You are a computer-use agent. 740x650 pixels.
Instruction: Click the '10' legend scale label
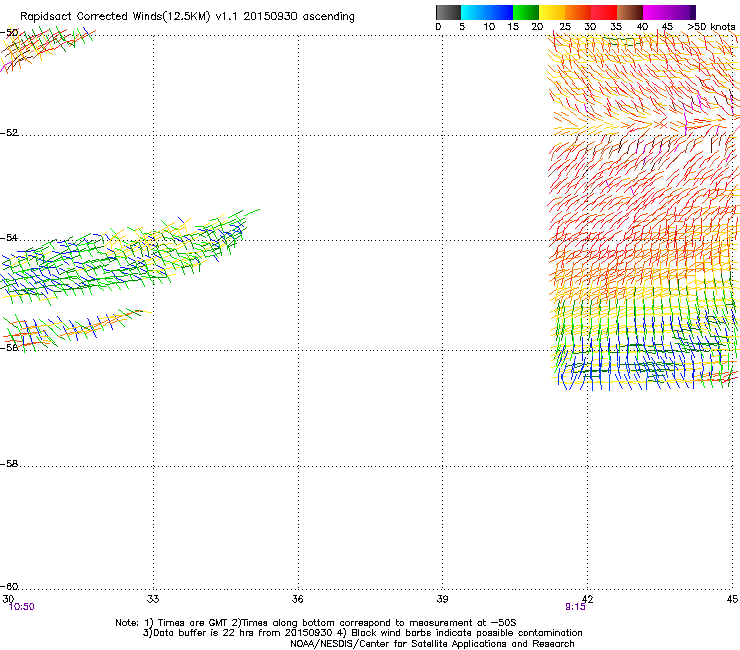point(489,27)
